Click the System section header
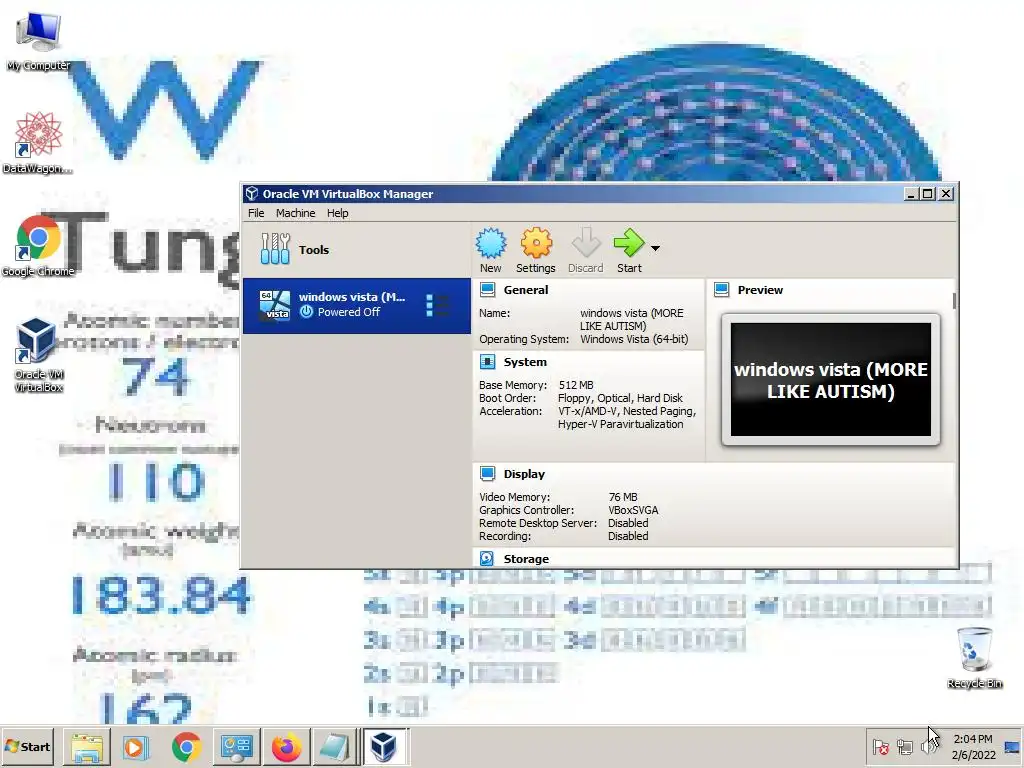The height and width of the screenshot is (768, 1024). click(525, 362)
